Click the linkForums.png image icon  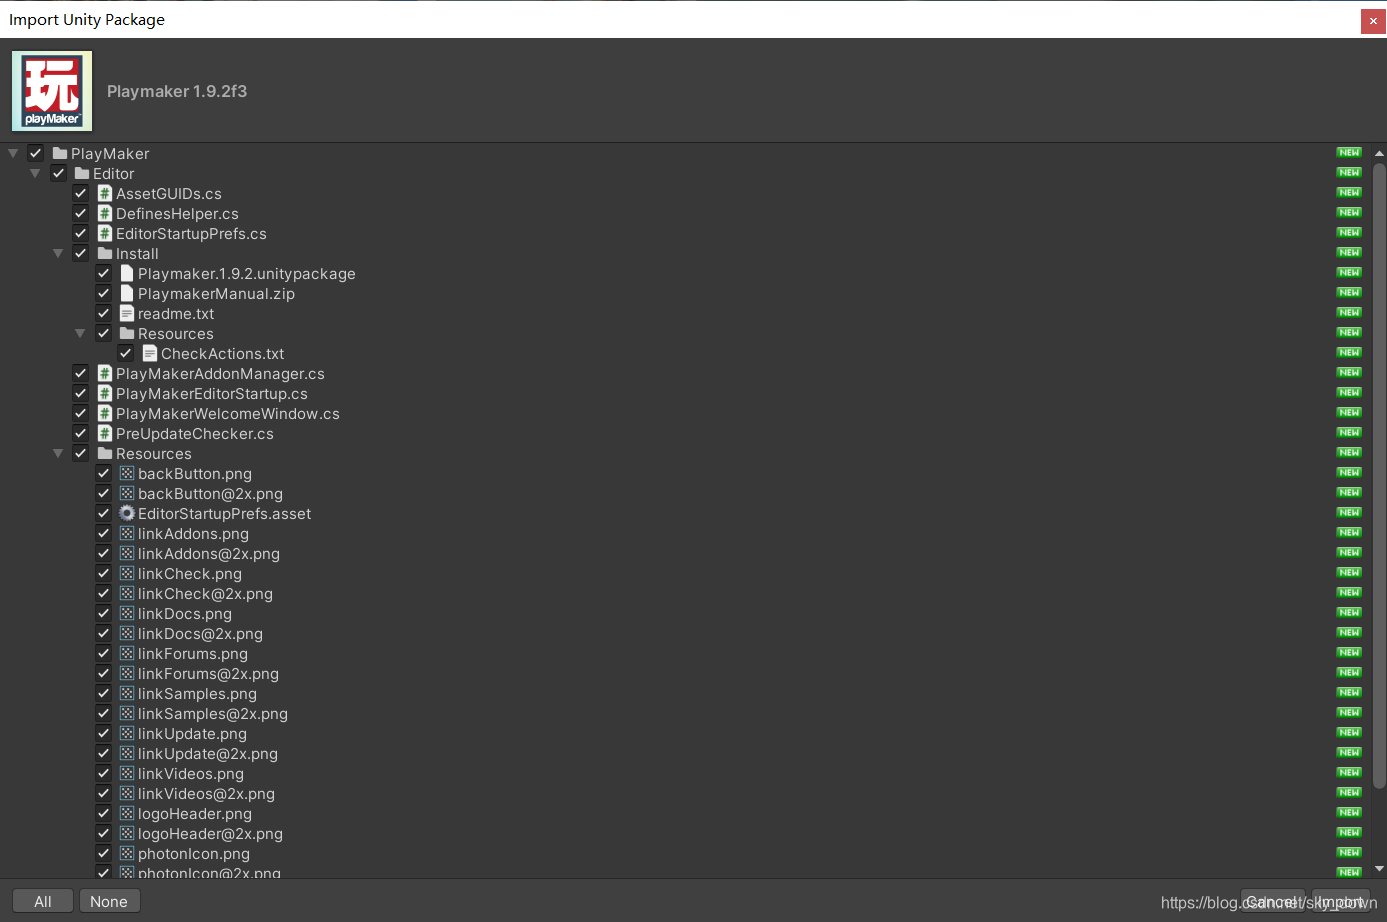(x=127, y=653)
